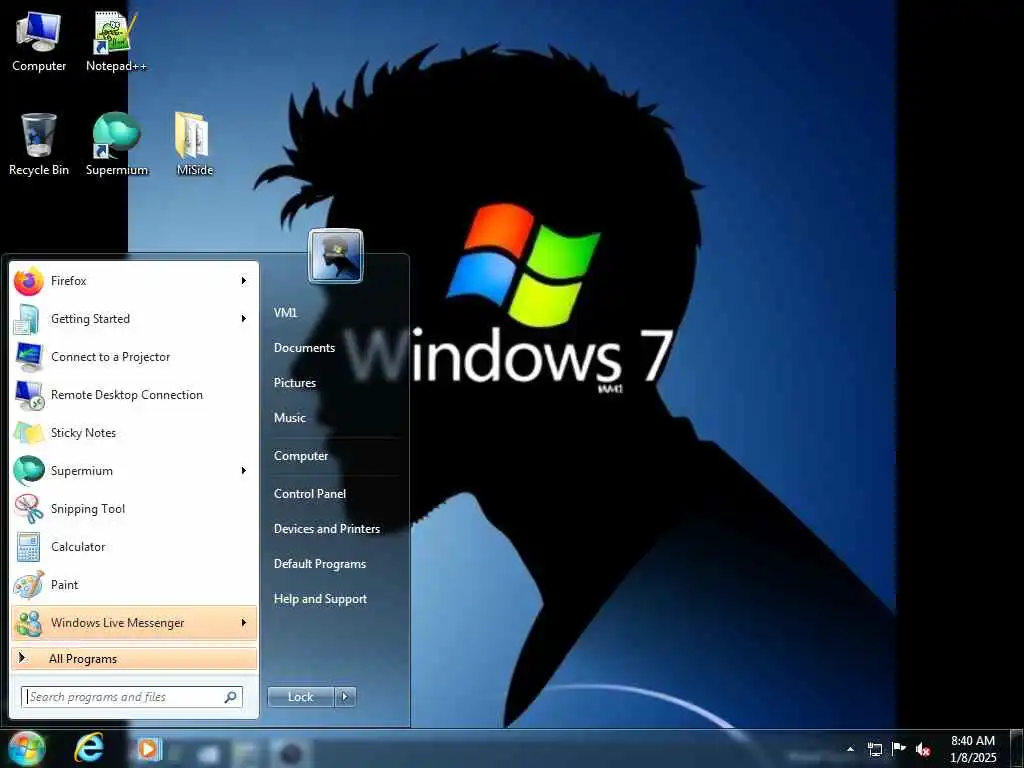Viewport: 1024px width, 768px height.
Task: Click the network status tray icon
Action: (874, 749)
